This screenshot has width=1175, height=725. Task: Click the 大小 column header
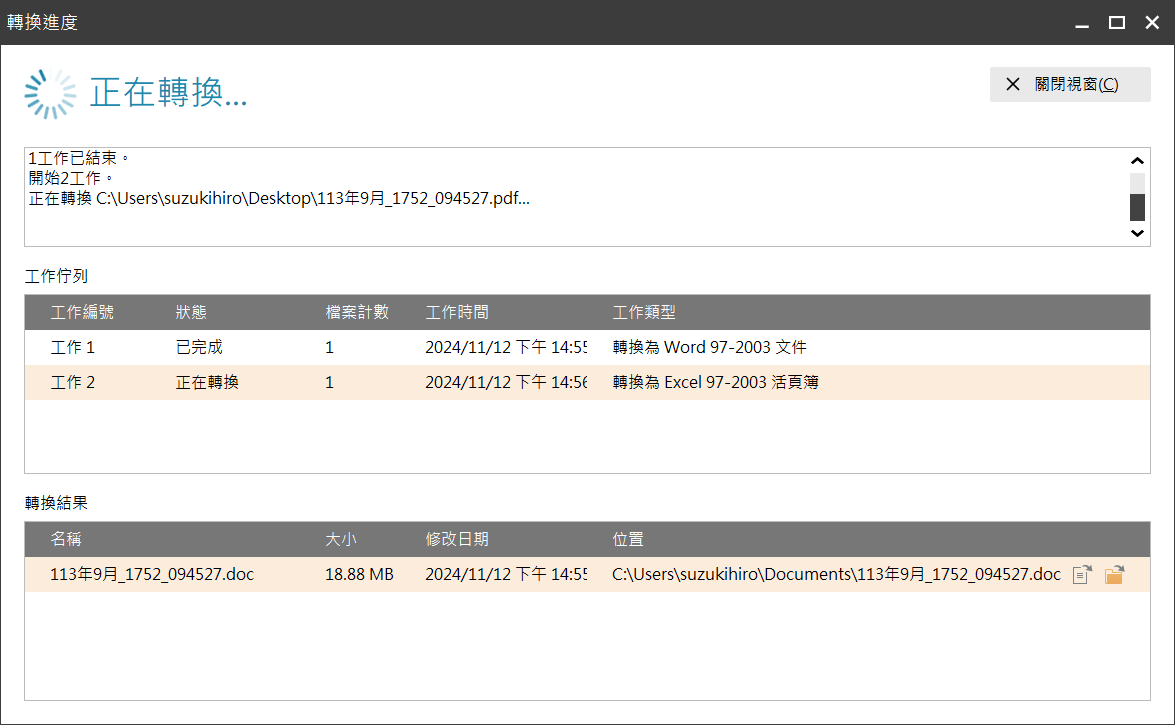[x=341, y=539]
